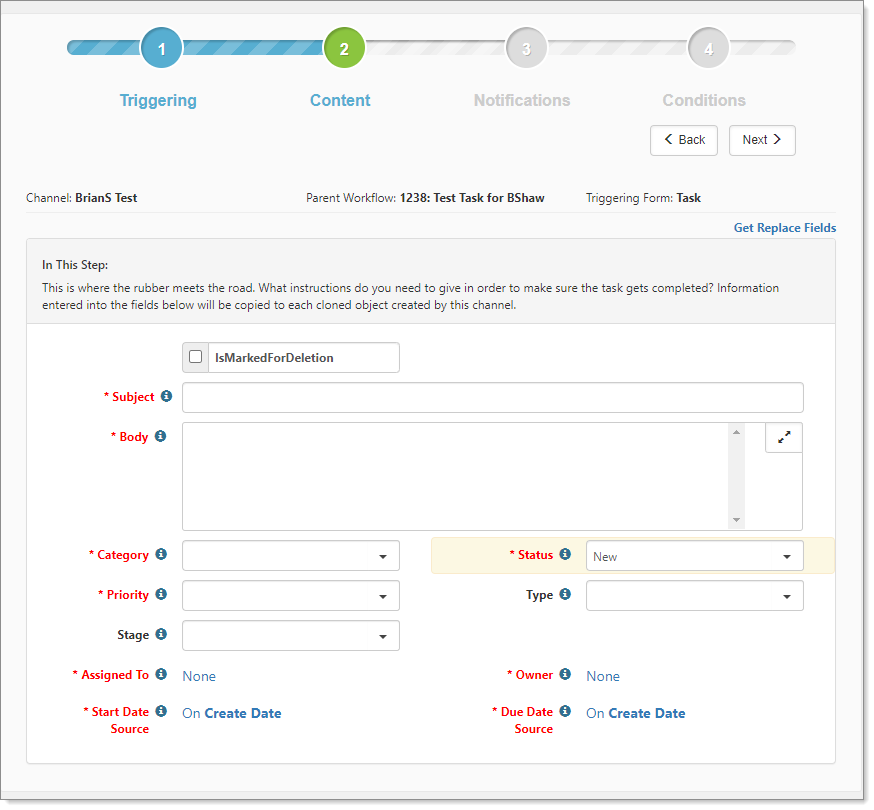Click the Body text area scrollbar
Image resolution: width=874 pixels, height=810 pixels.
737,476
